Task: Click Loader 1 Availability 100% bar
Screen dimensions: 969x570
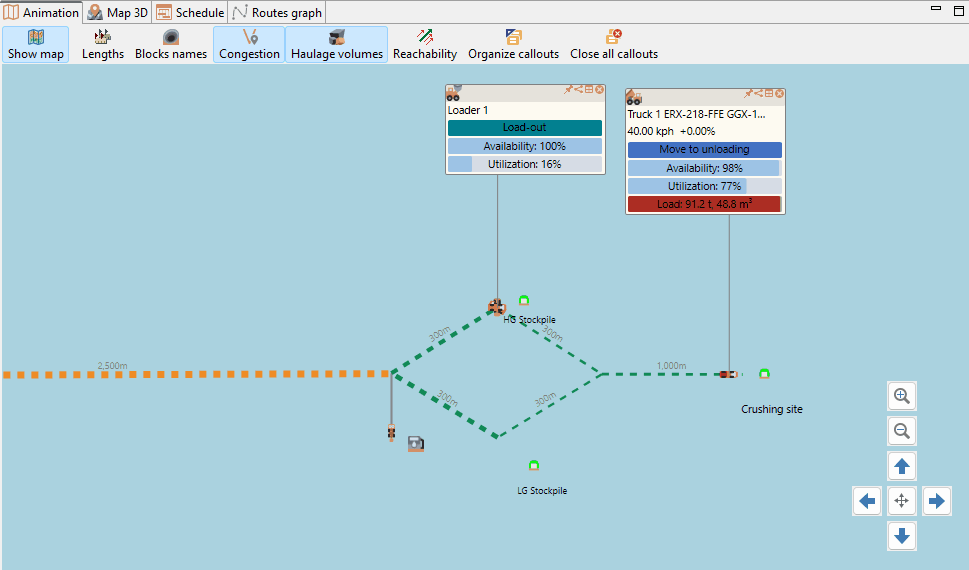Action: (x=525, y=146)
